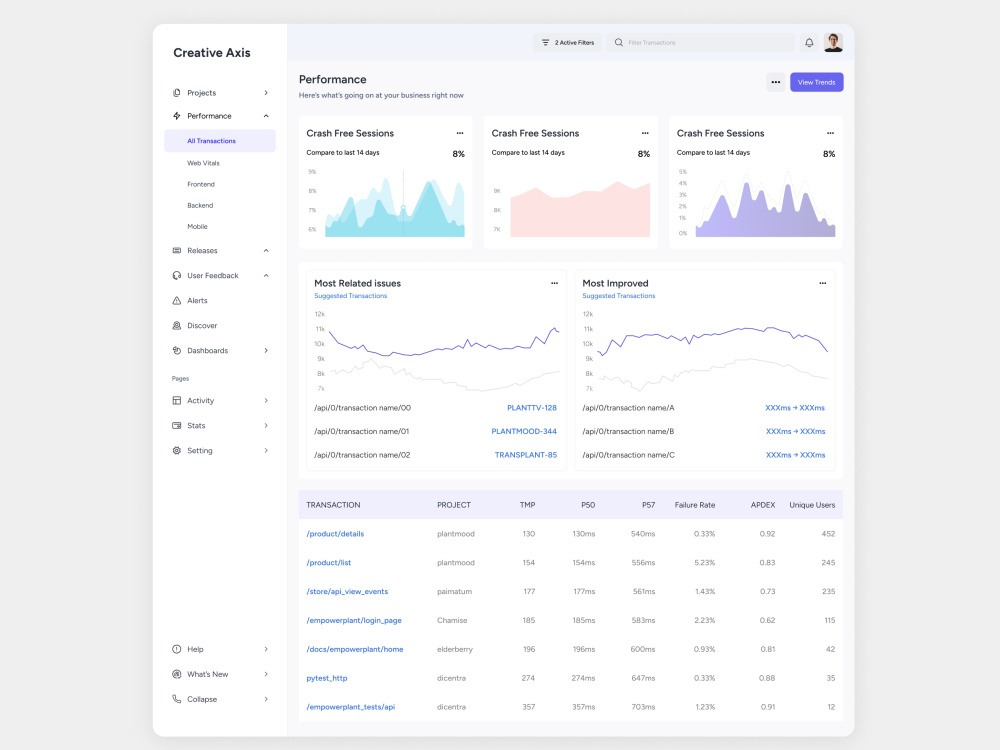This screenshot has width=1000, height=750.
Task: Click the search magnifier icon
Action: [619, 43]
